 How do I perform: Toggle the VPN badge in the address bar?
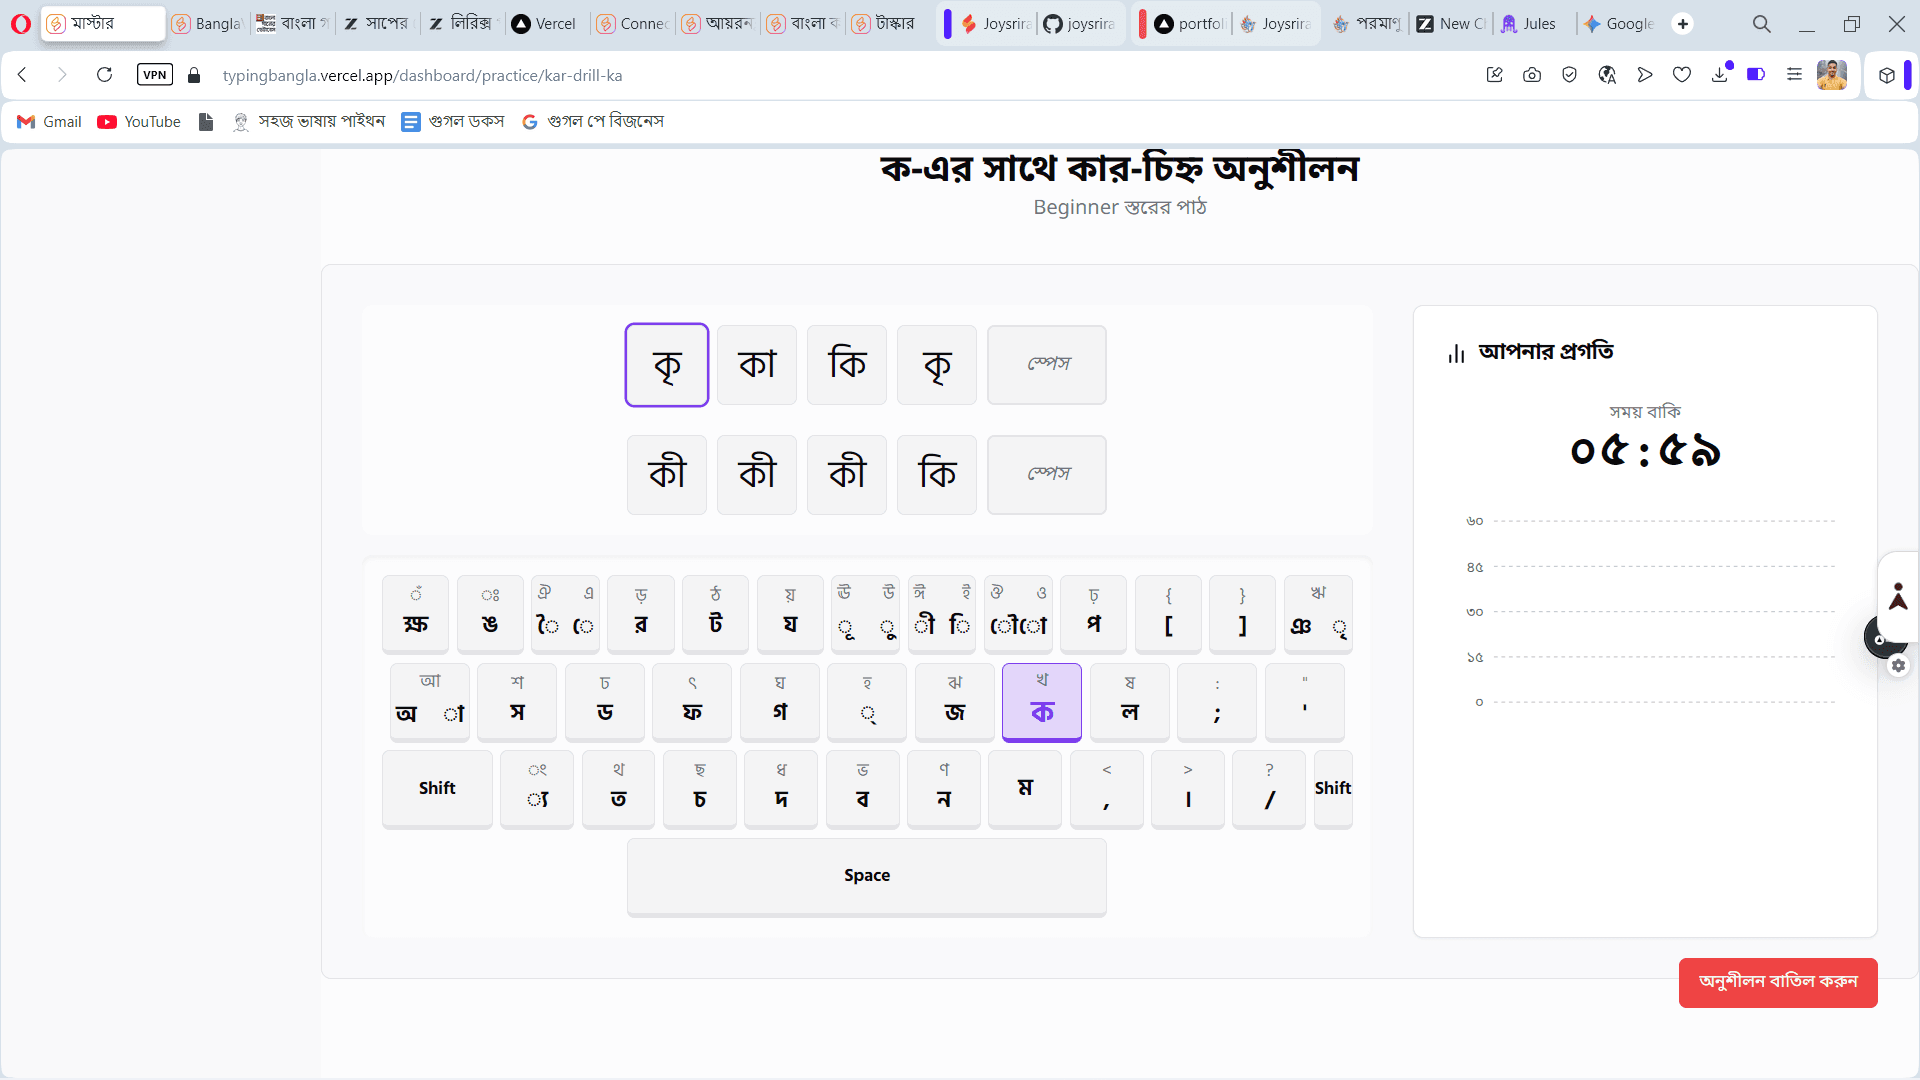tap(154, 74)
